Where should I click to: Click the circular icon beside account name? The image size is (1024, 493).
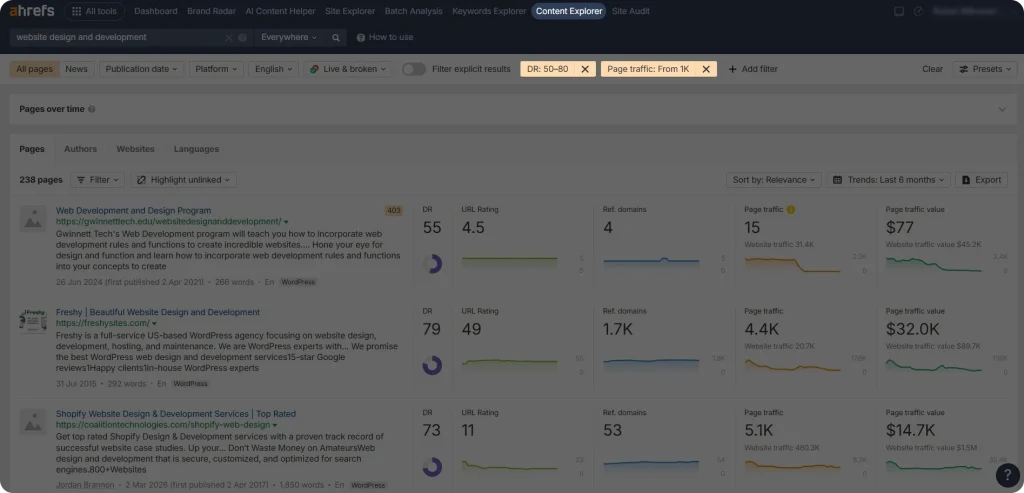918,11
